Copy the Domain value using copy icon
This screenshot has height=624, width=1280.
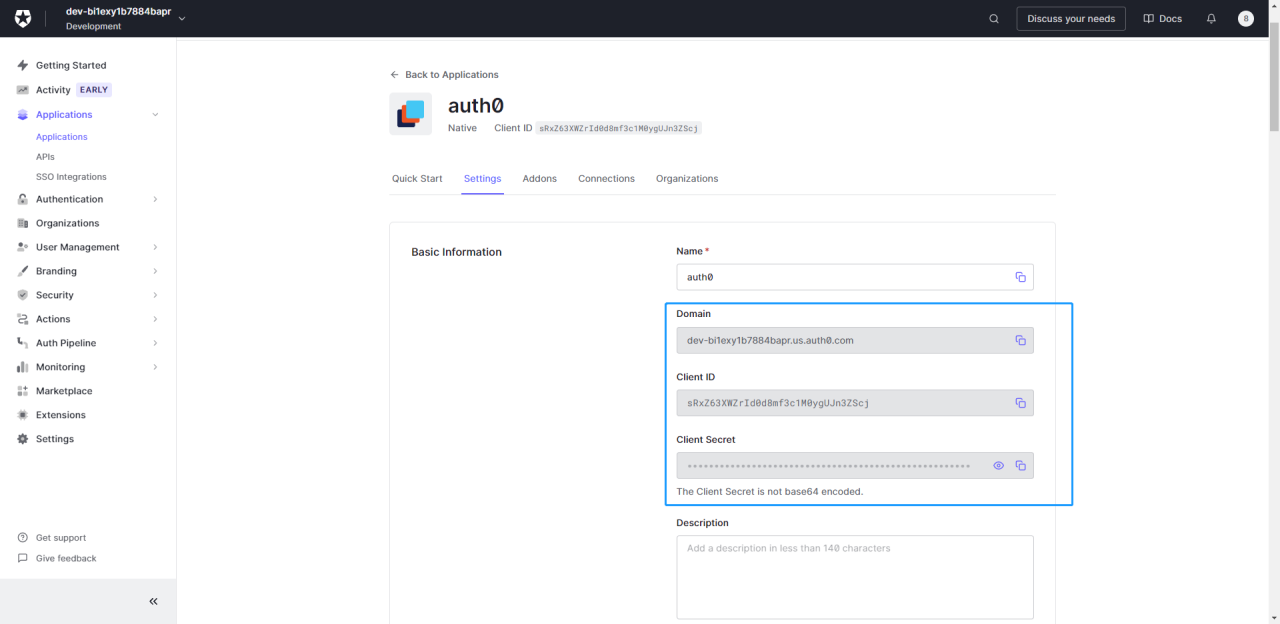point(1020,340)
